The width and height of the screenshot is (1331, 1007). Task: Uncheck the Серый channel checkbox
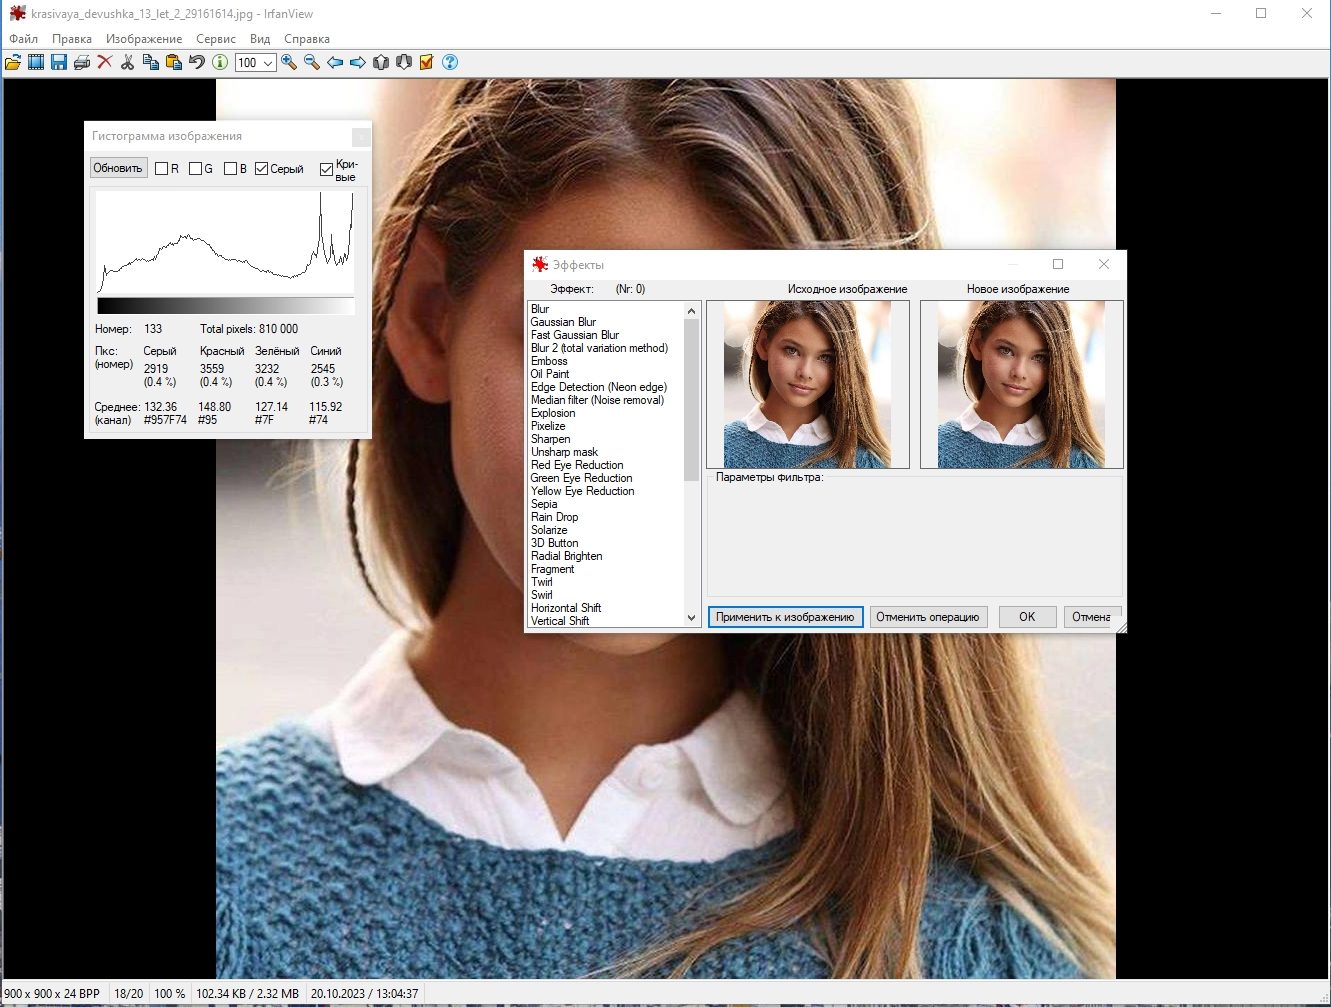click(262, 169)
